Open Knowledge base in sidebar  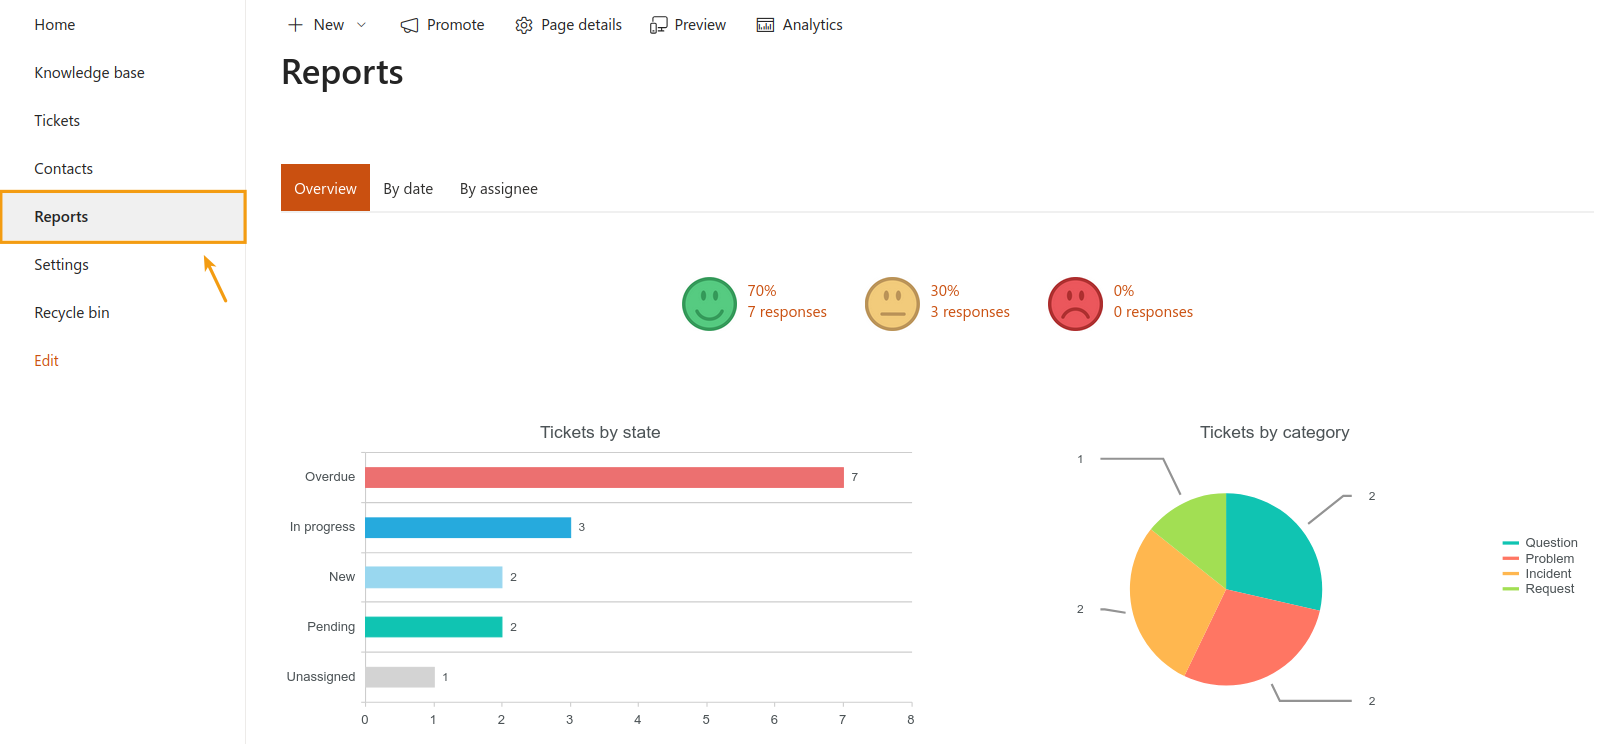89,73
